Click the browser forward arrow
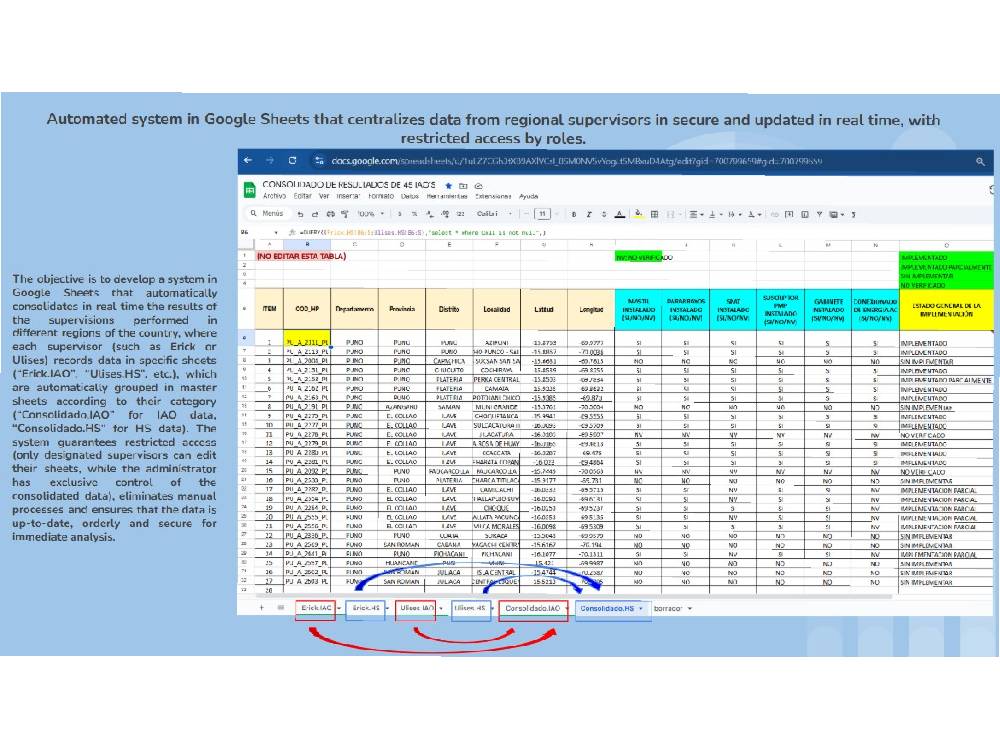 click(x=270, y=161)
